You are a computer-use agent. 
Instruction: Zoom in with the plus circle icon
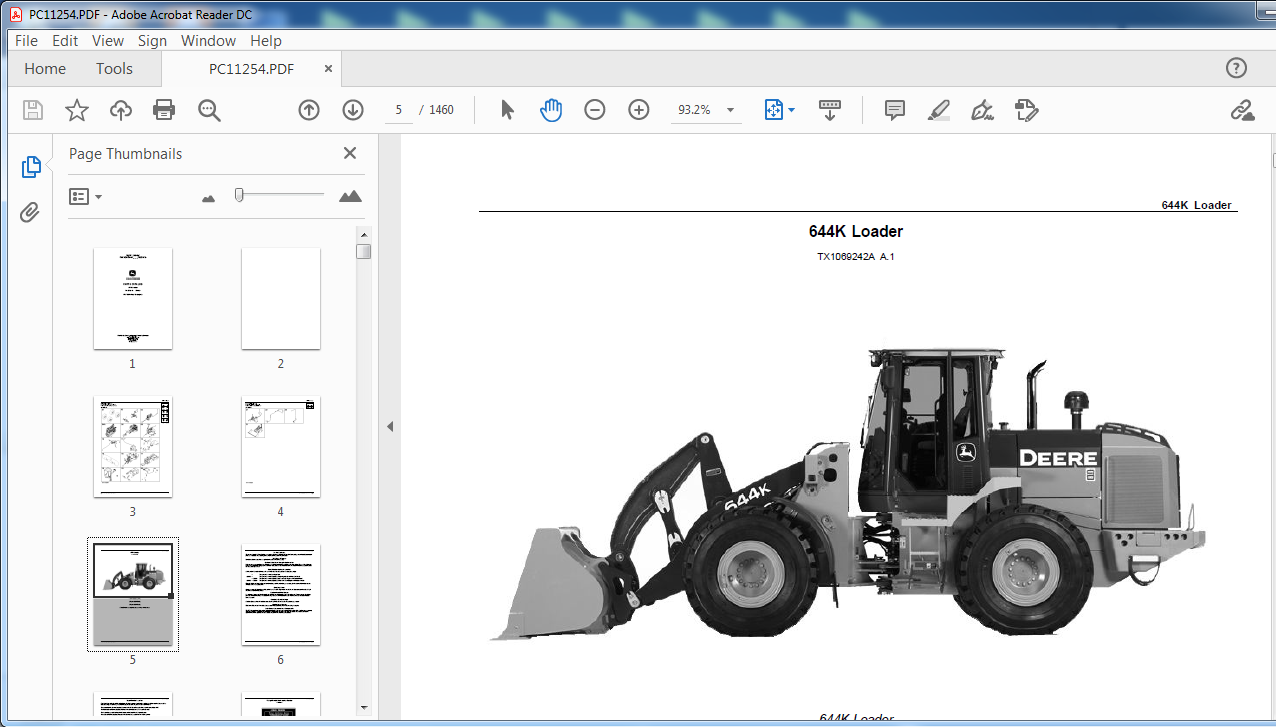click(x=639, y=110)
